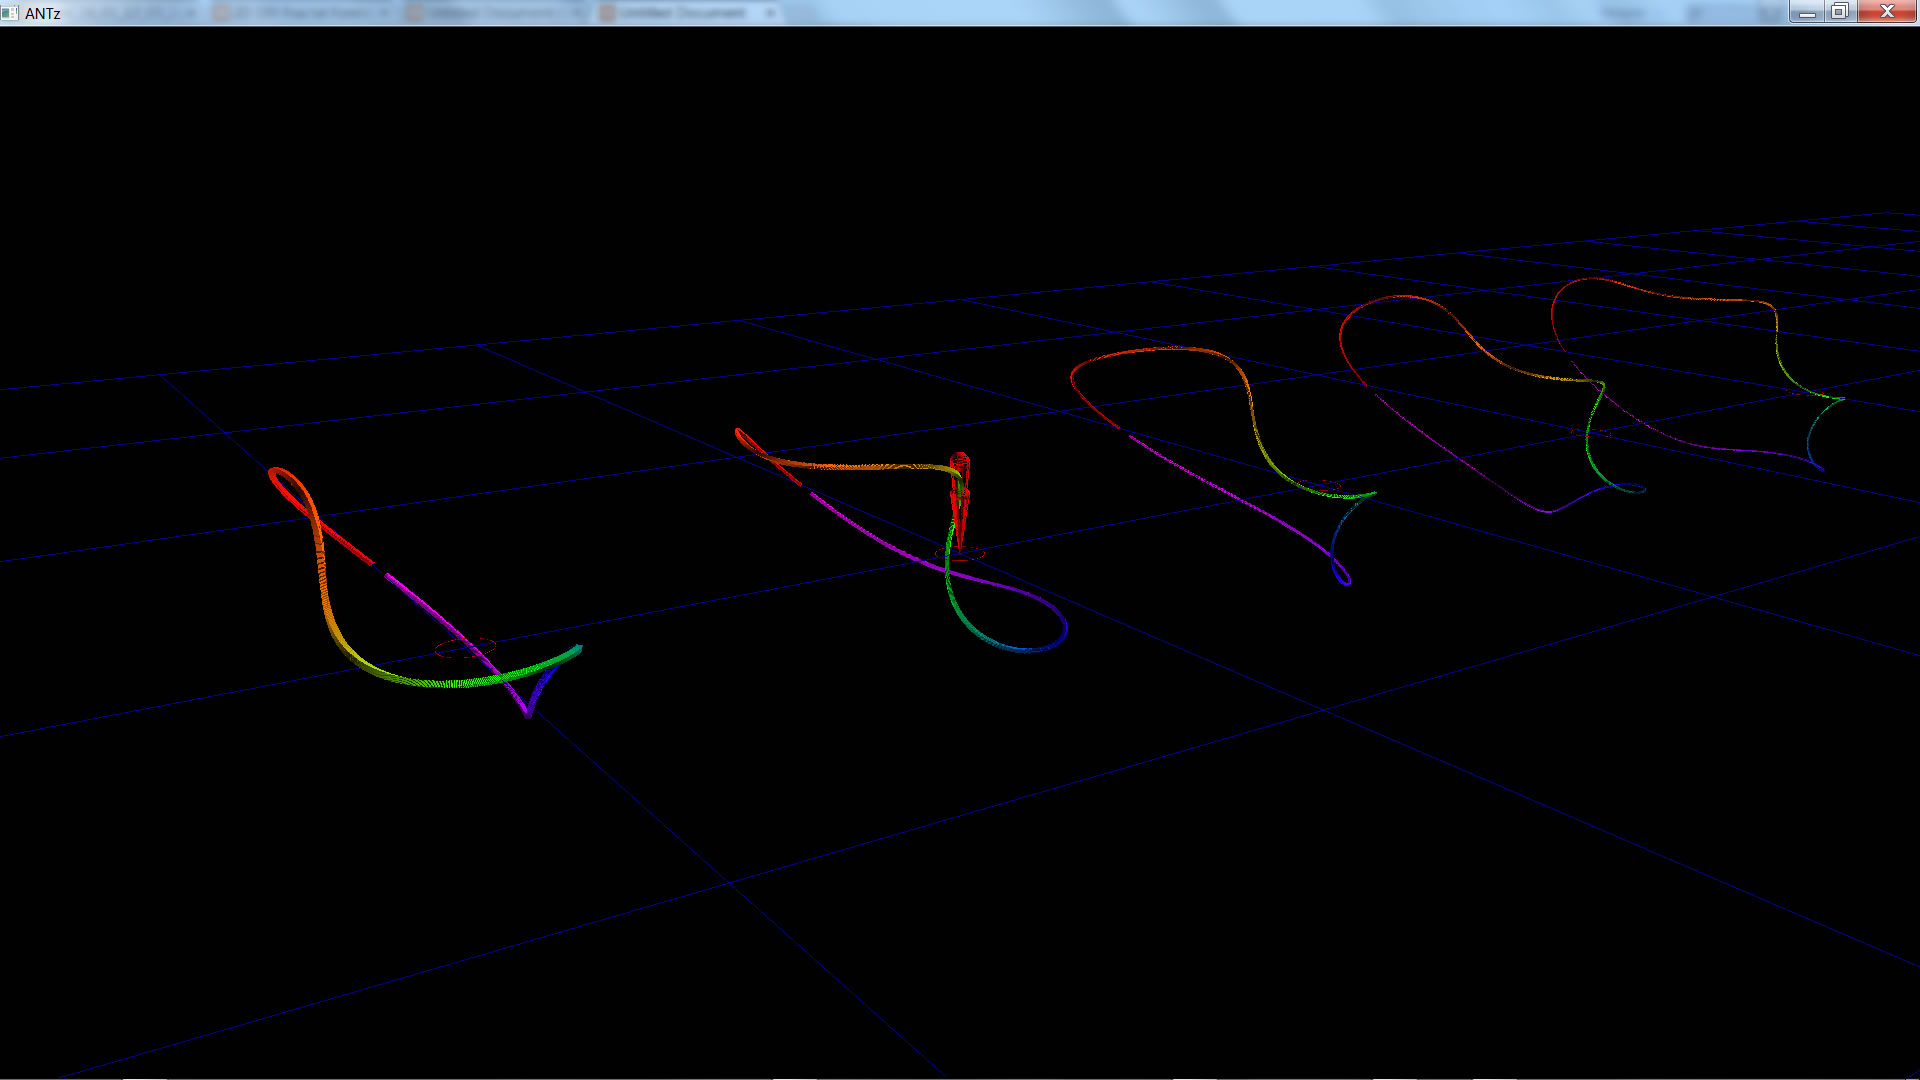Click the ANTz window title text
Viewport: 1920px width, 1080px height.
click(x=43, y=13)
